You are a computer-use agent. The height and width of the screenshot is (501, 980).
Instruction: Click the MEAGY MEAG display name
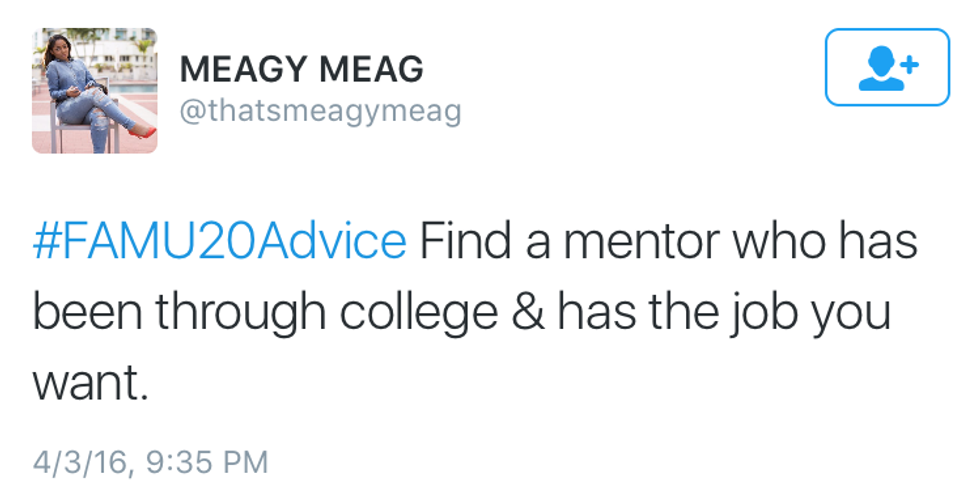tap(301, 69)
